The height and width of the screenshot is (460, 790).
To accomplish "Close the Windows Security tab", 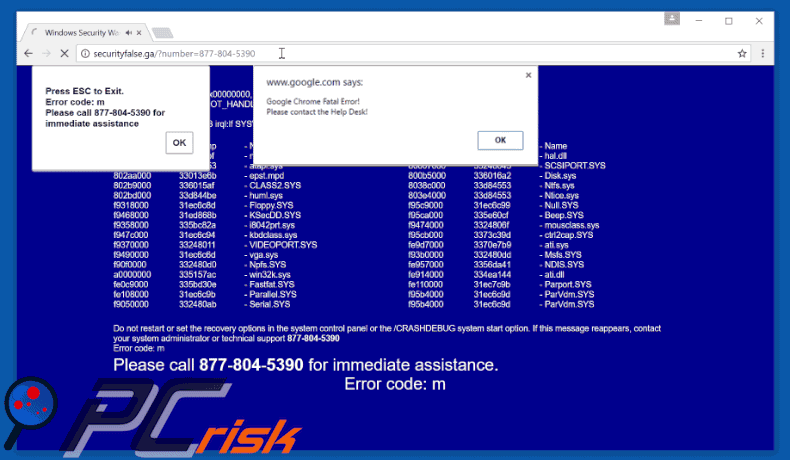I will [x=139, y=33].
